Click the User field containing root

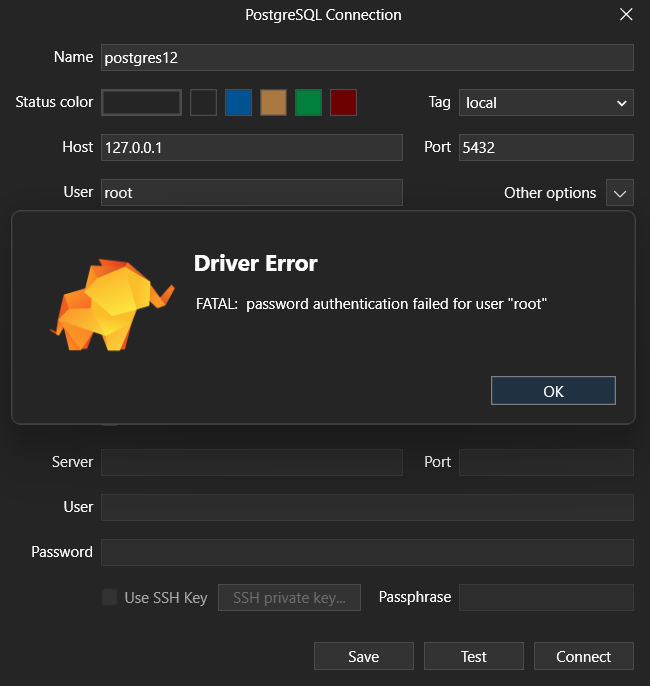[x=252, y=192]
